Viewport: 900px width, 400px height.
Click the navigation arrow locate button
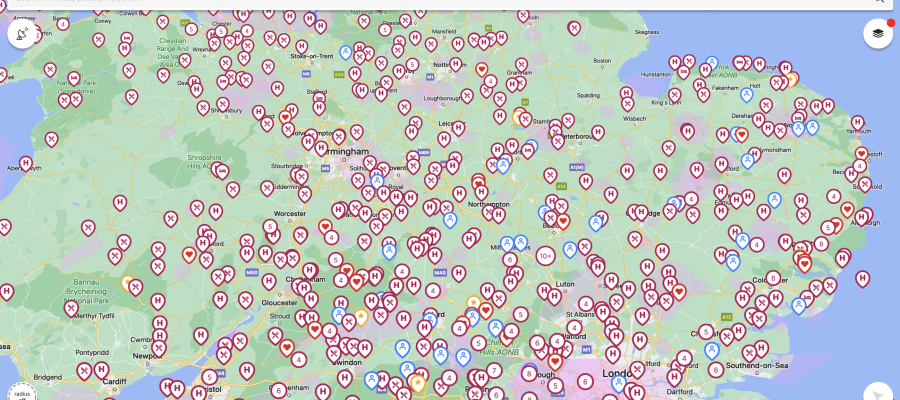878,393
